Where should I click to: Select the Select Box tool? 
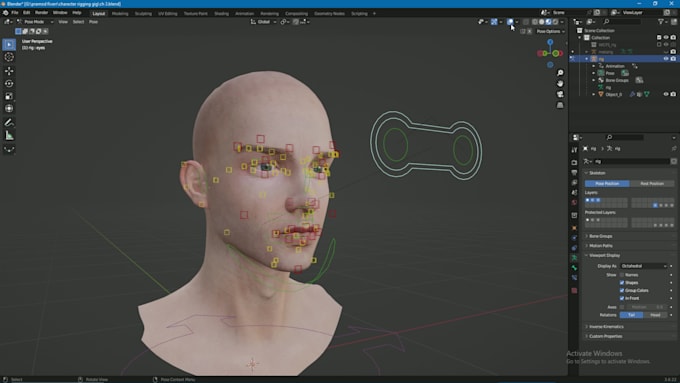pos(9,44)
